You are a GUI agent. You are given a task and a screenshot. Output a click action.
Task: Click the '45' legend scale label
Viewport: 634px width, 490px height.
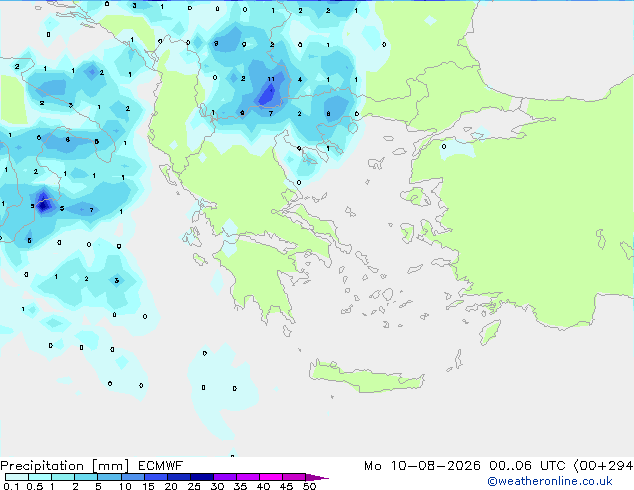tap(286, 486)
